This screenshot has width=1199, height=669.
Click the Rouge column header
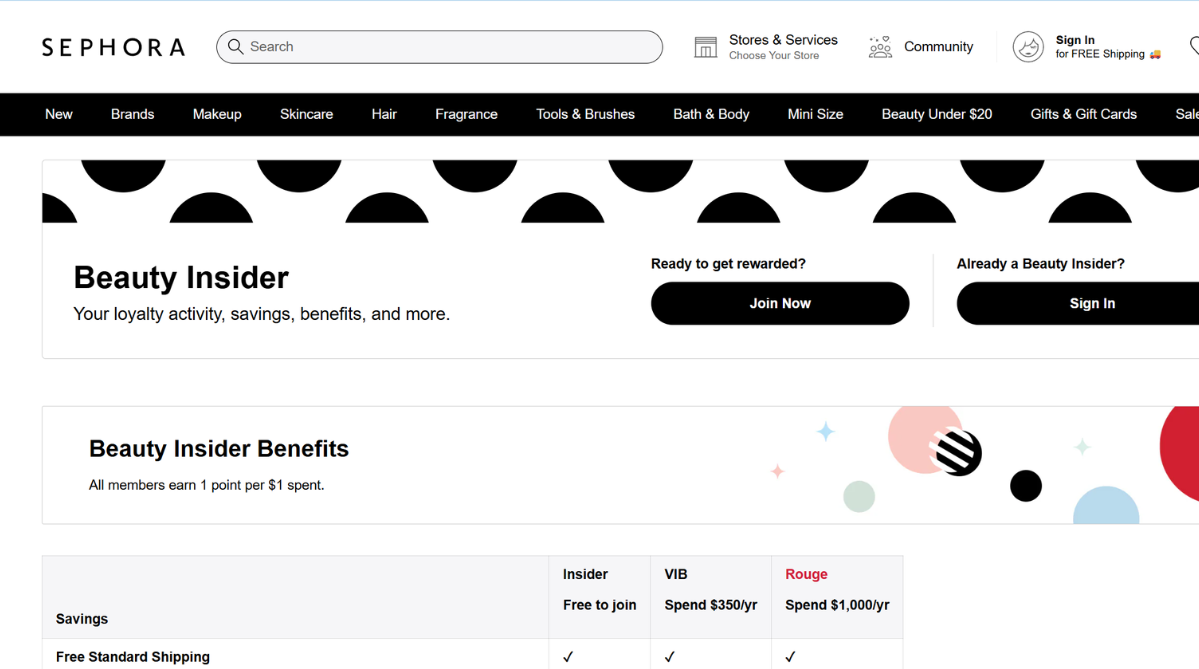tap(806, 574)
